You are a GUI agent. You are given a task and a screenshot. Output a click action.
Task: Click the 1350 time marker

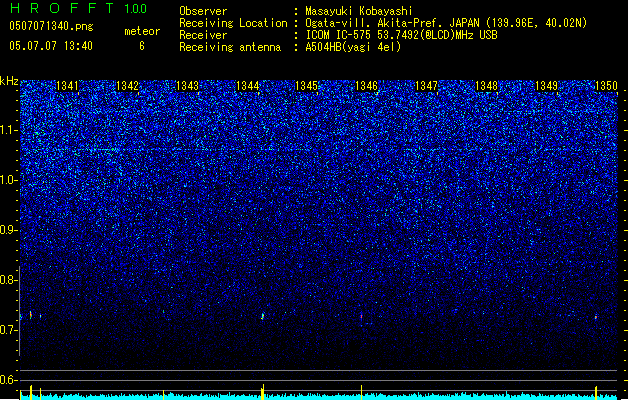tap(606, 86)
